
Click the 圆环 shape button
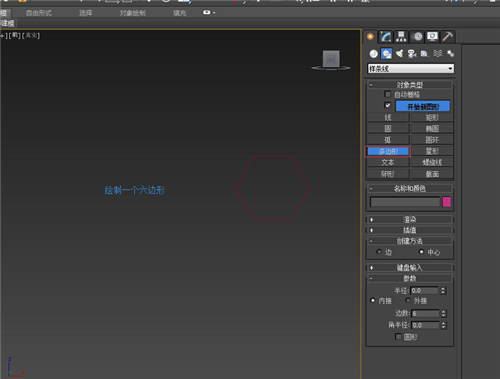click(432, 140)
